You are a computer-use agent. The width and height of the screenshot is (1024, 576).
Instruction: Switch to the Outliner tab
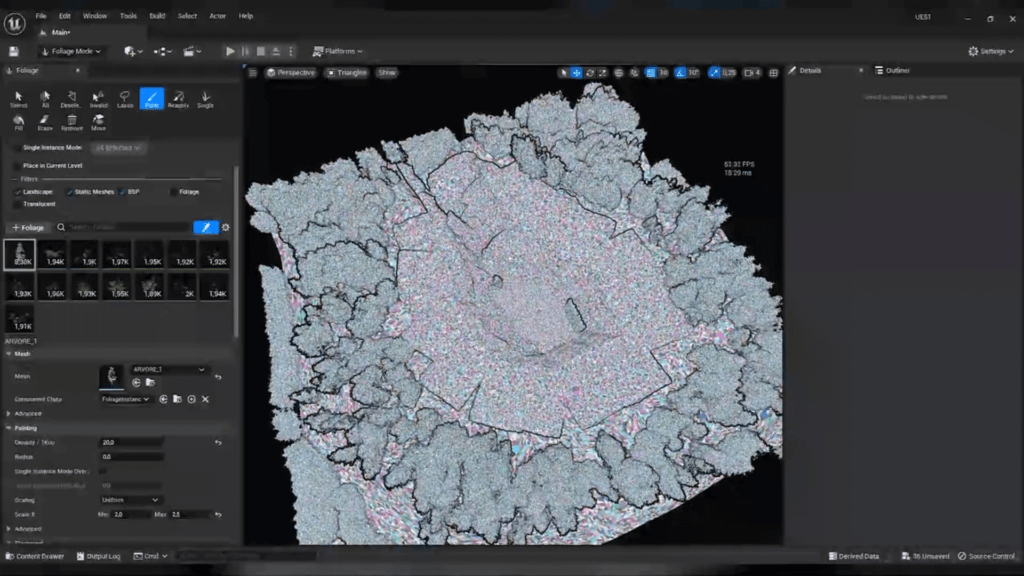[892, 70]
